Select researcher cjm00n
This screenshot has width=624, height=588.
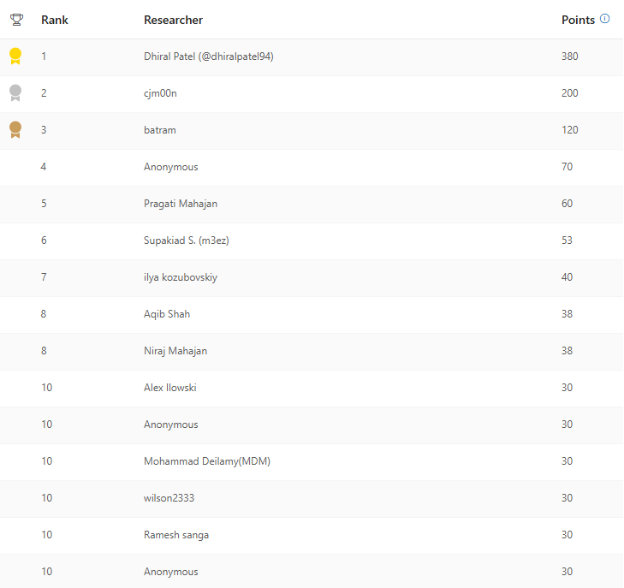click(162, 93)
